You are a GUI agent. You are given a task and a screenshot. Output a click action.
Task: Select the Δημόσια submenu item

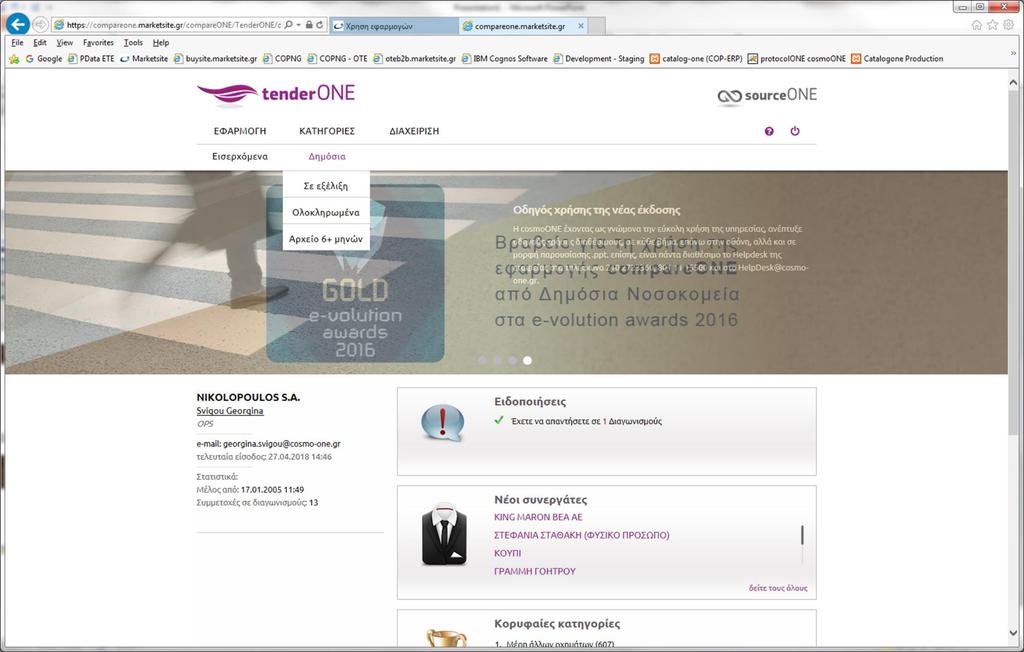tap(327, 157)
